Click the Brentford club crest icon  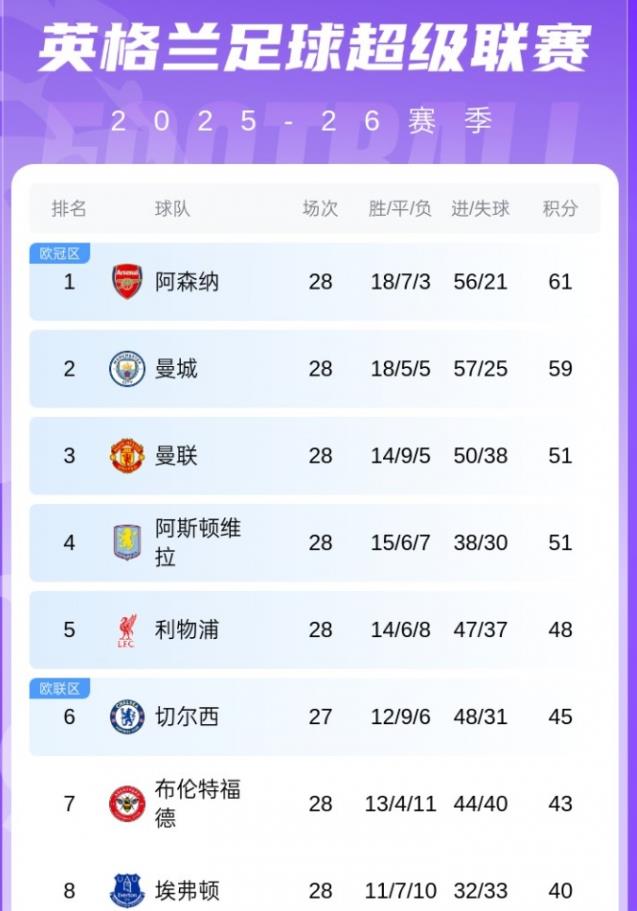click(x=127, y=804)
